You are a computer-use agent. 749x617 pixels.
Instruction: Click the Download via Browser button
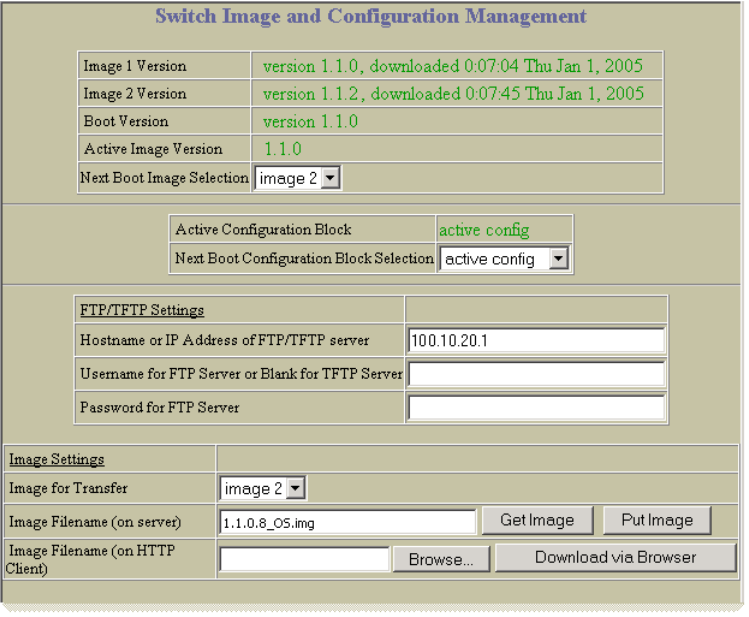click(x=615, y=557)
